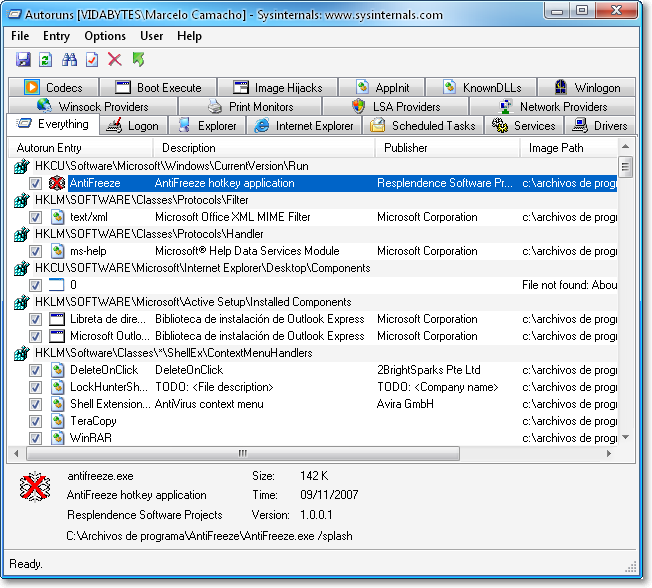Click the Autoruns title bar app icon
This screenshot has height=588, width=652.
pos(15,15)
